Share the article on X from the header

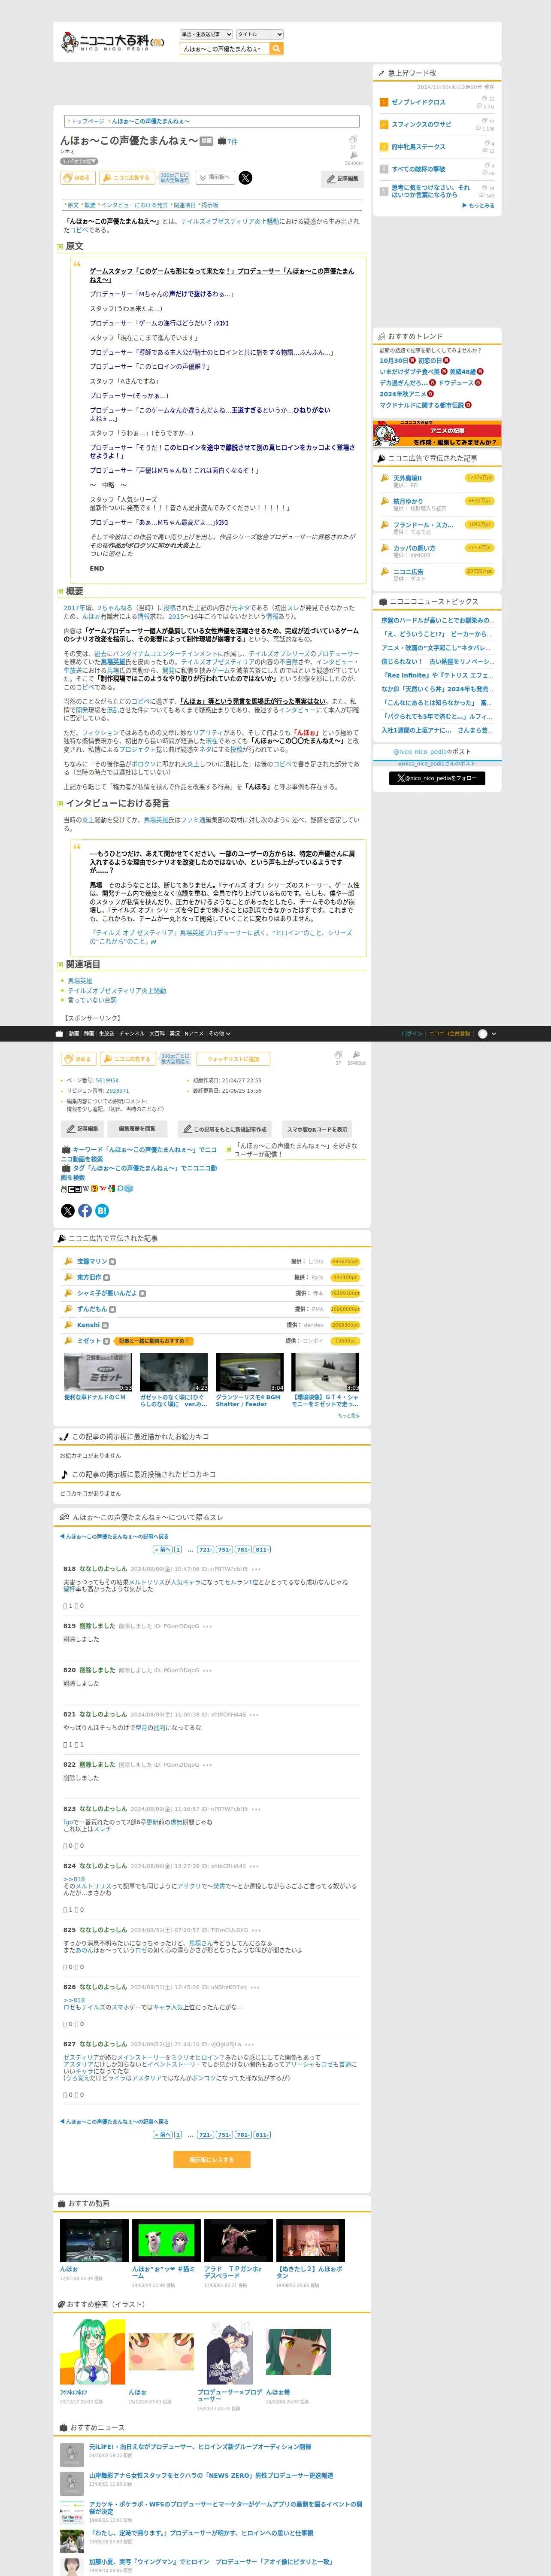(245, 178)
